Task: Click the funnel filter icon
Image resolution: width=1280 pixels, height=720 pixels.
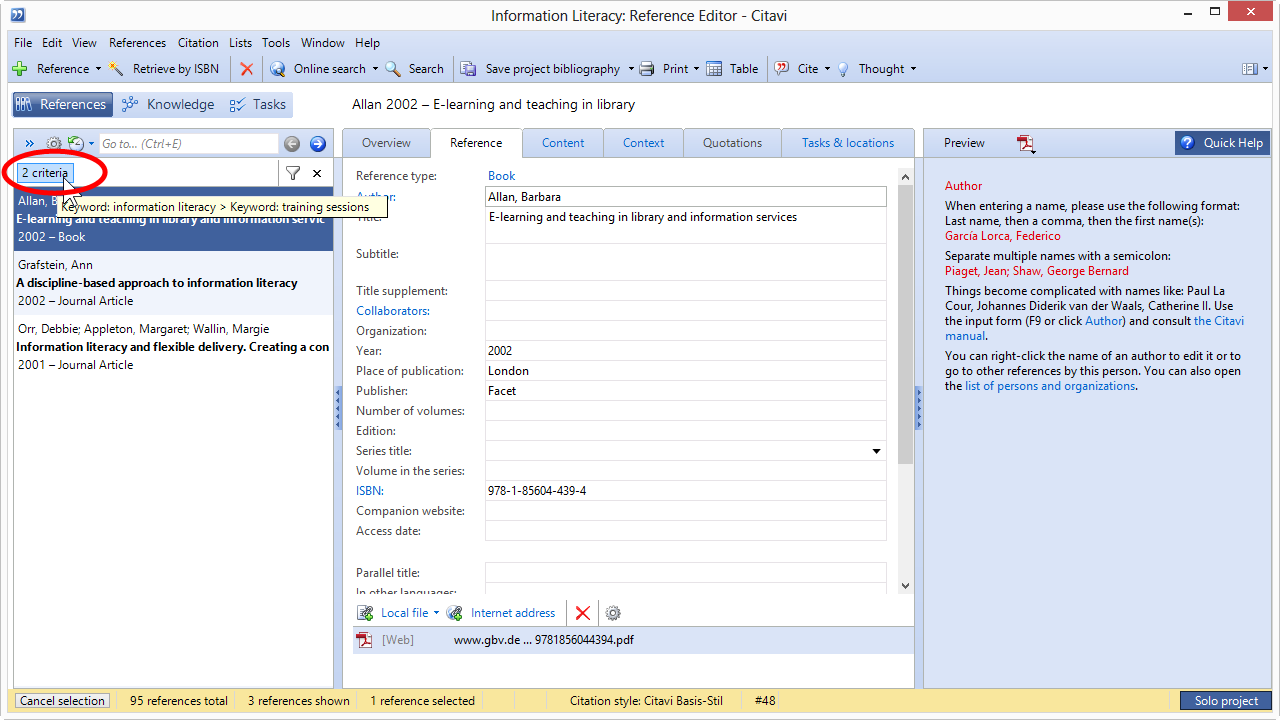Action: tap(292, 173)
